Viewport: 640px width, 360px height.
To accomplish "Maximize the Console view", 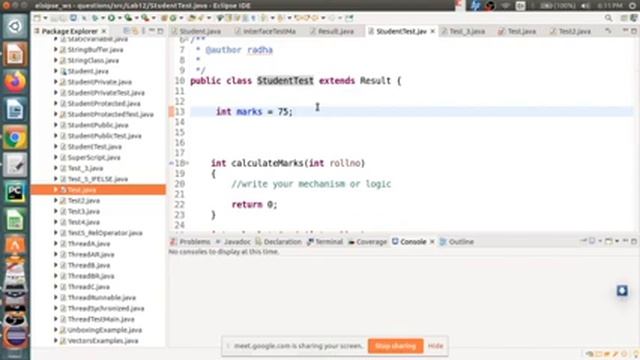I will tap(634, 242).
